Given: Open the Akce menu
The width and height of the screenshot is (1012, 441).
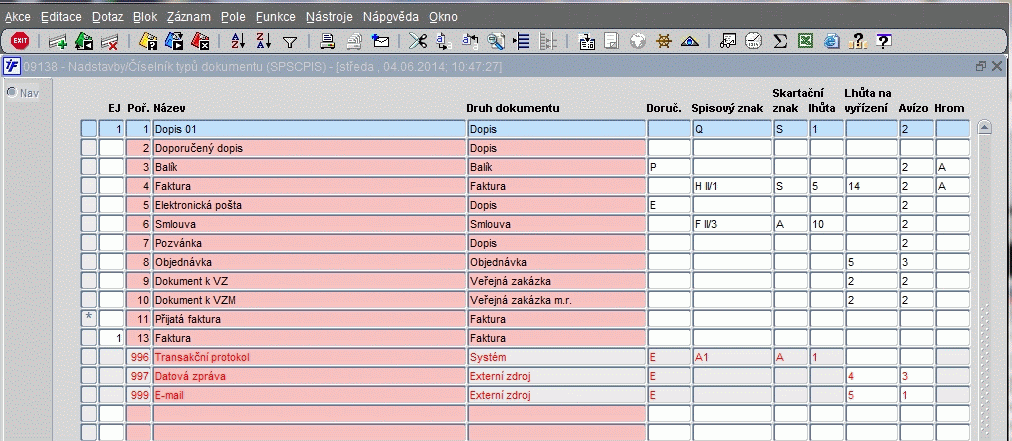Looking at the screenshot, I should (17, 17).
